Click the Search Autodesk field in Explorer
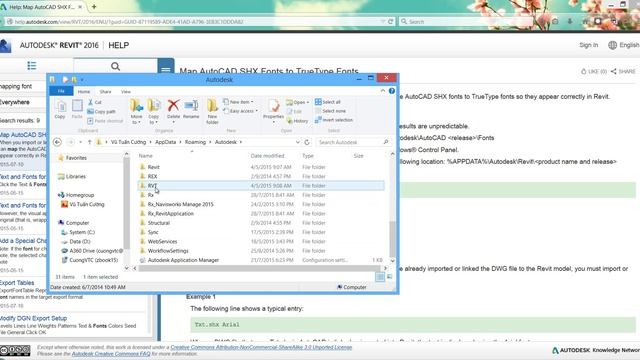 (x=353, y=142)
